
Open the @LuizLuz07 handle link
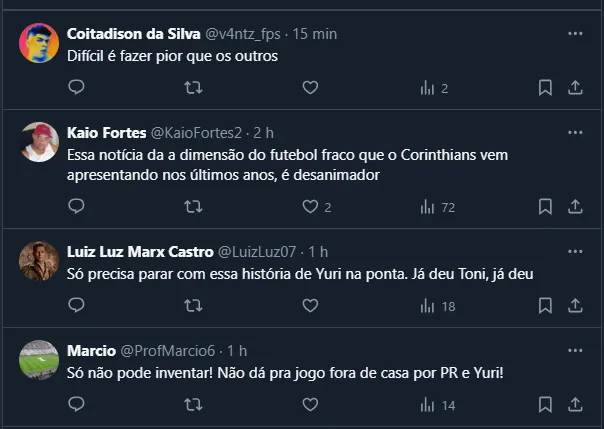pos(257,251)
